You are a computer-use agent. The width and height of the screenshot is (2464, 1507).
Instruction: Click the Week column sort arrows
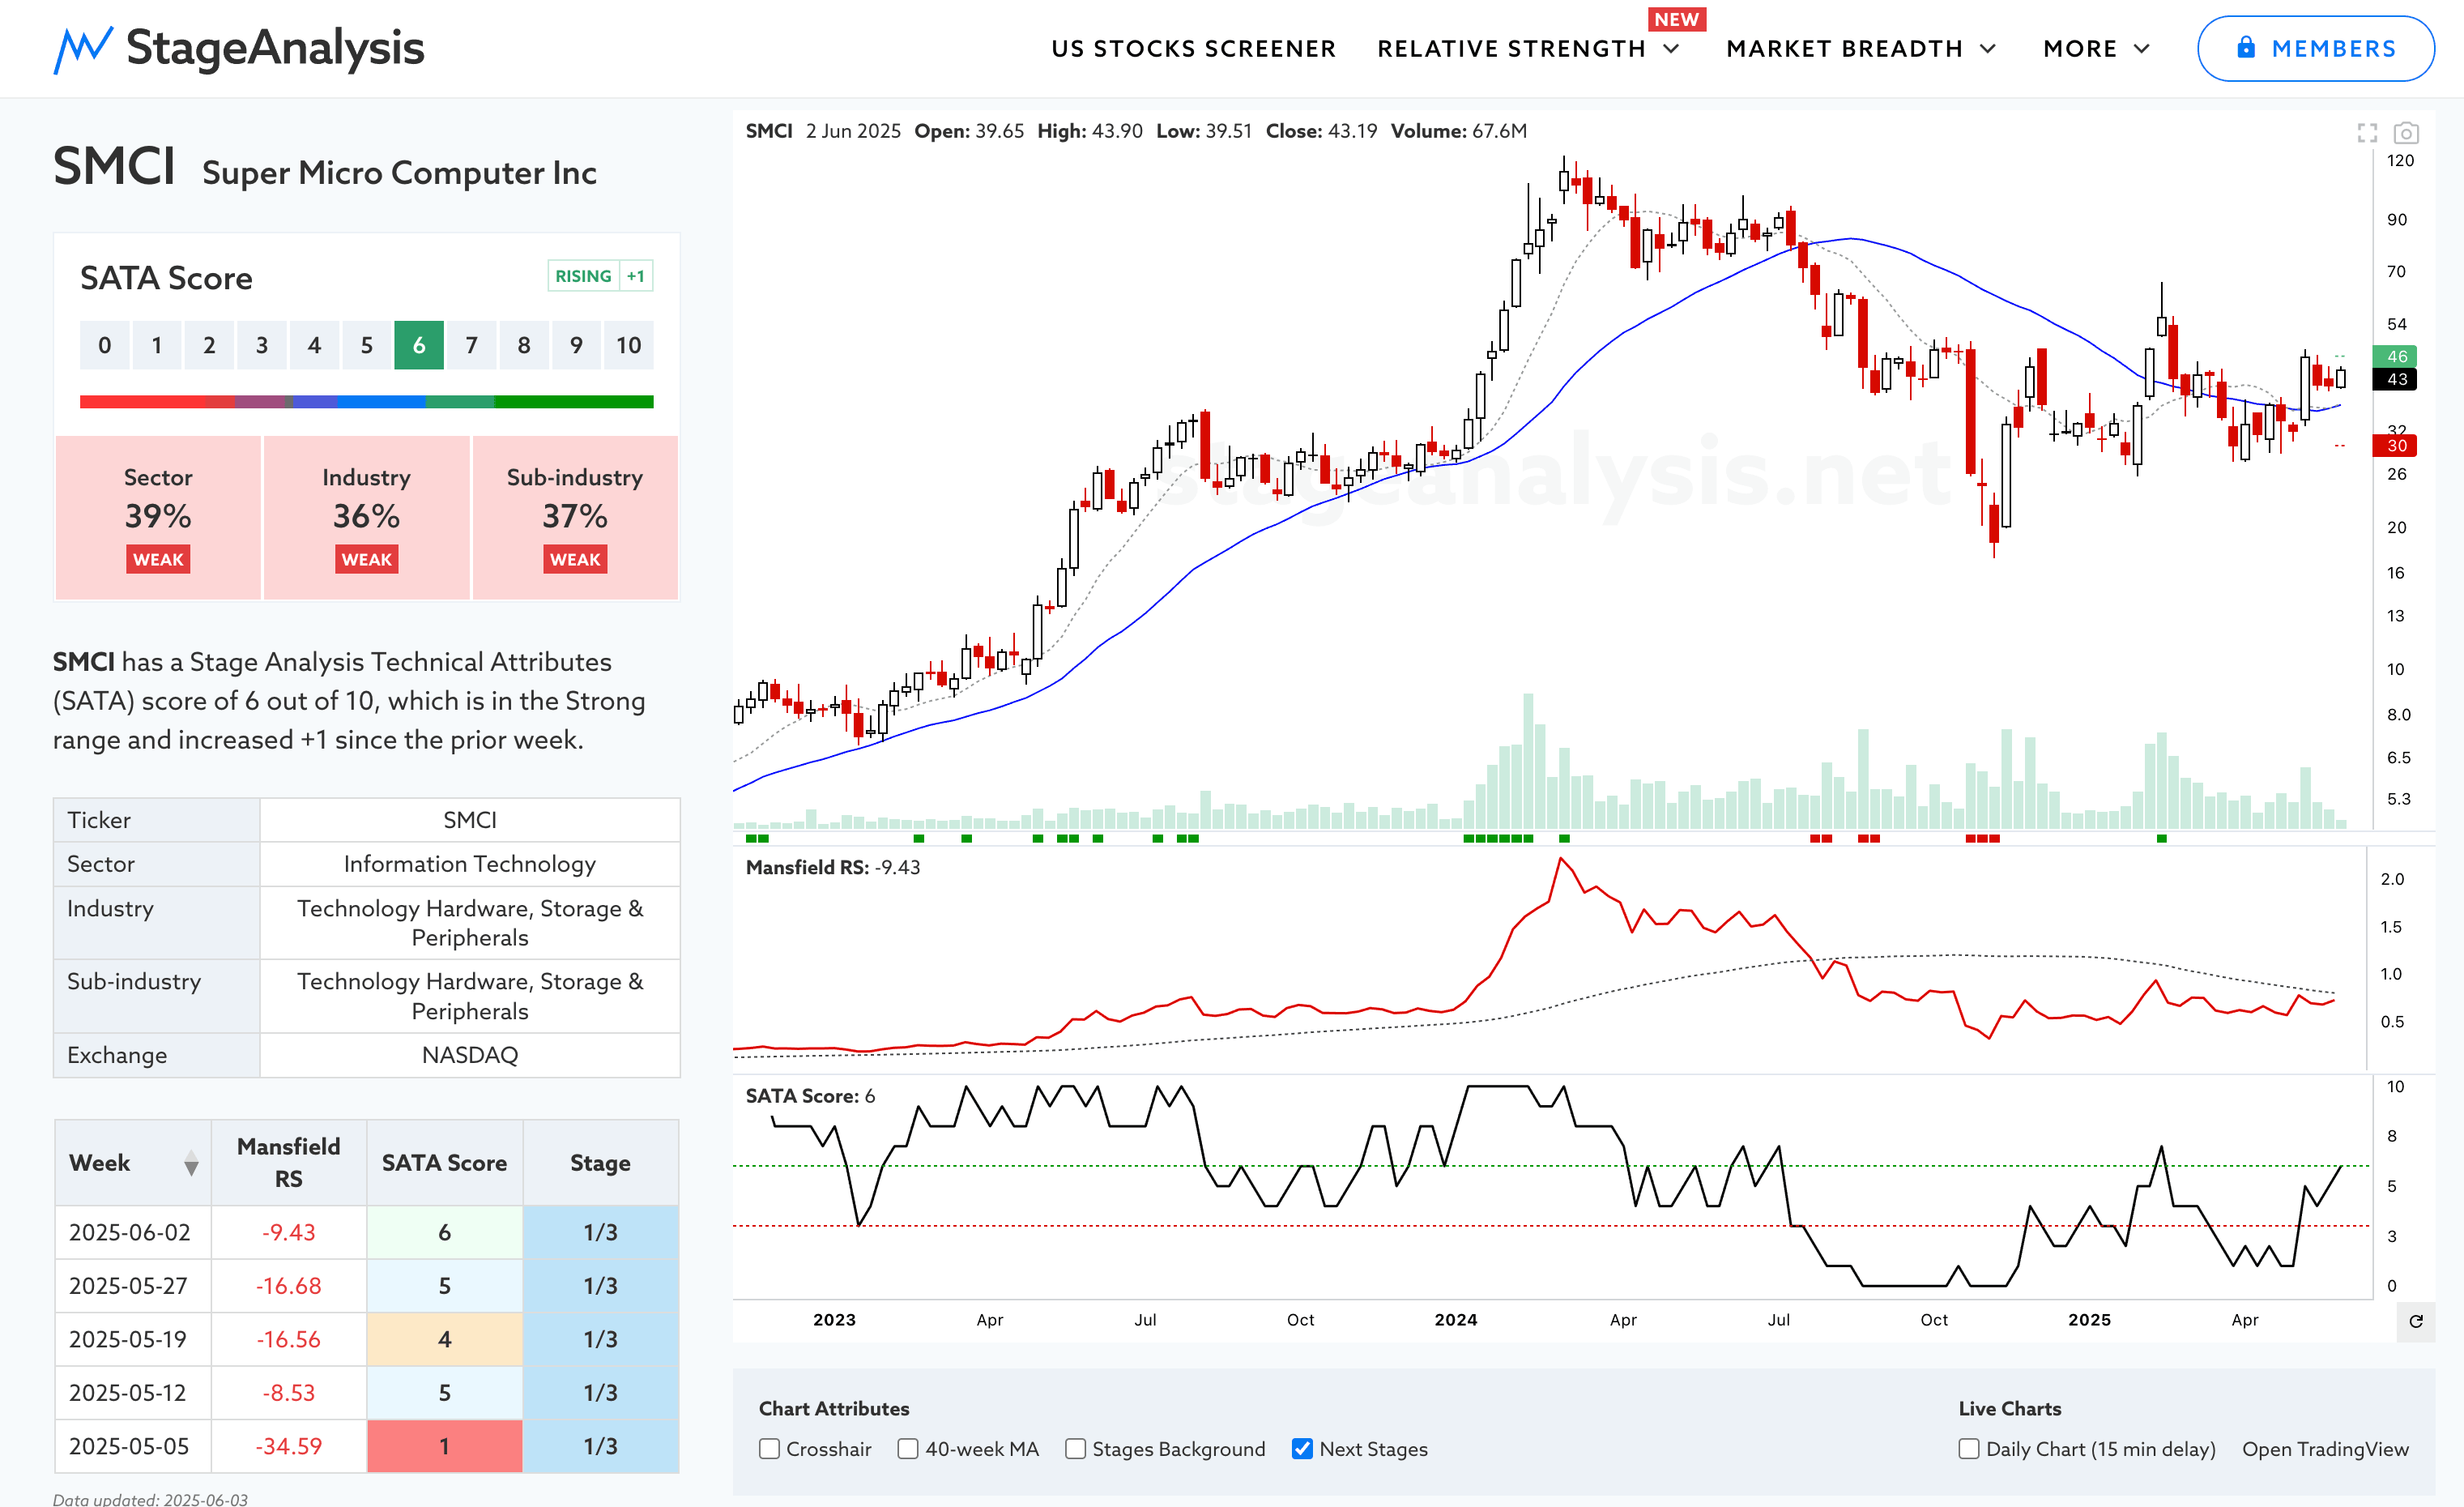tap(191, 1163)
